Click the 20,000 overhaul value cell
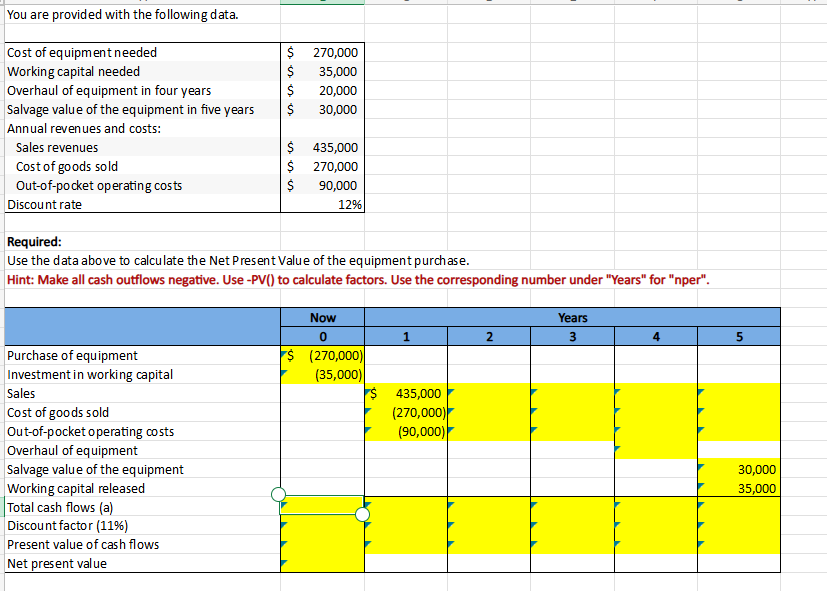The height and width of the screenshot is (591, 827). click(x=322, y=91)
